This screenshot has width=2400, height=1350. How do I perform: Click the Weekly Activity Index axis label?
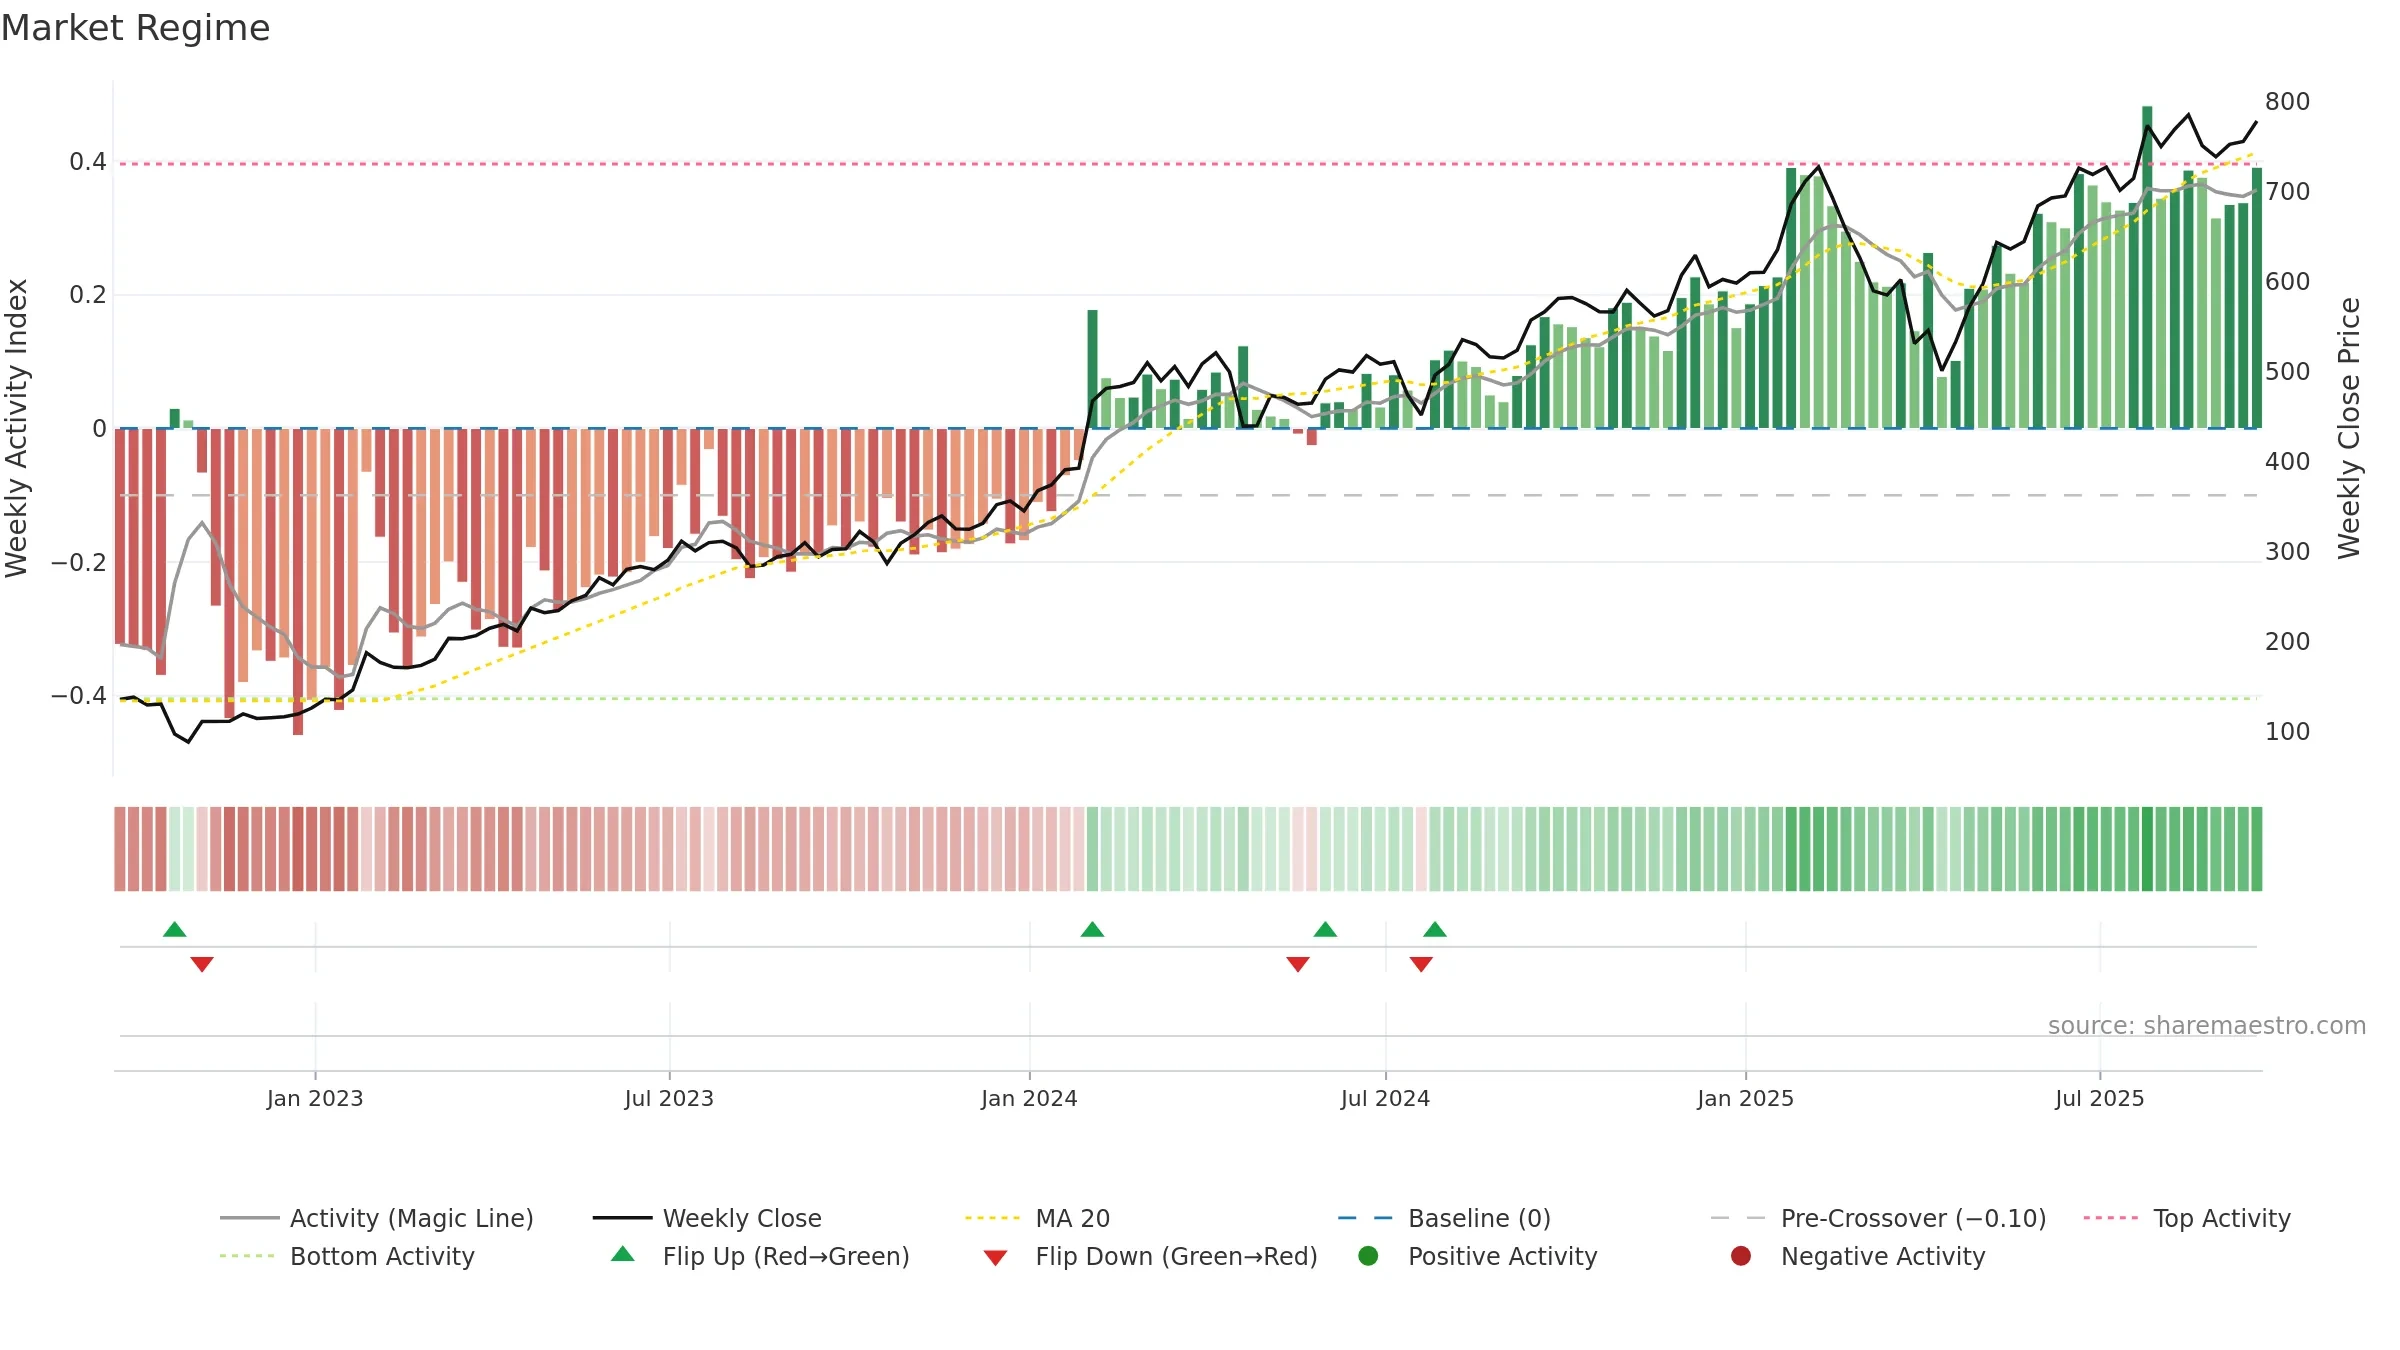(x=17, y=428)
